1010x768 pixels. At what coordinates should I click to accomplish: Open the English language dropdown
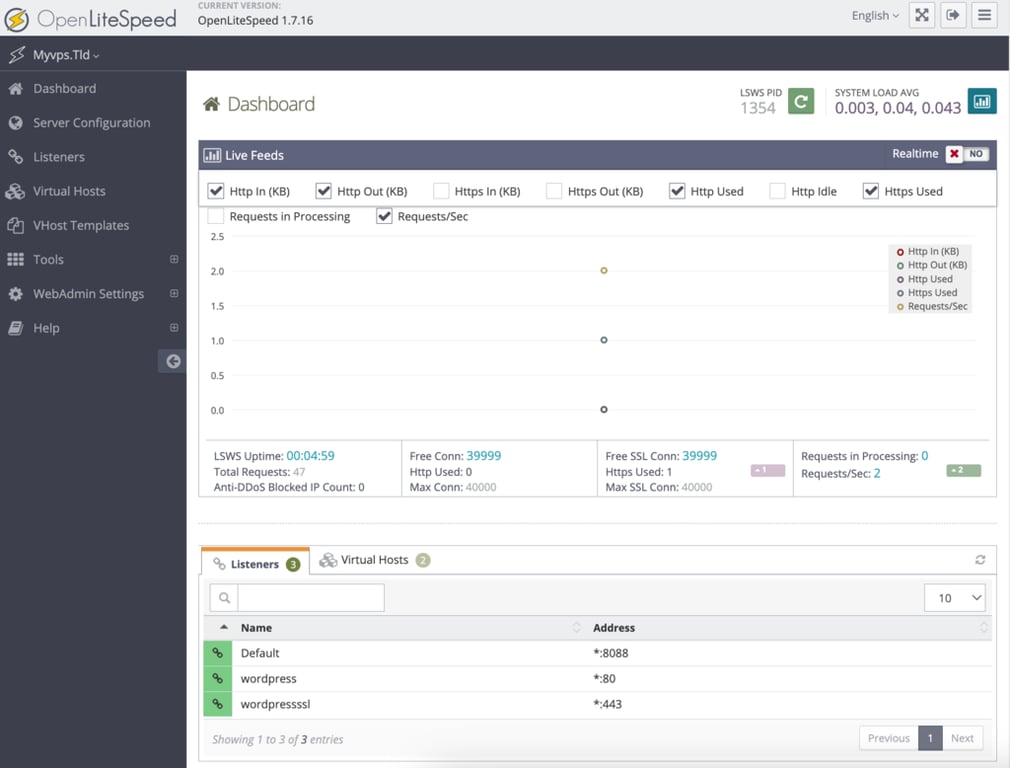click(873, 15)
